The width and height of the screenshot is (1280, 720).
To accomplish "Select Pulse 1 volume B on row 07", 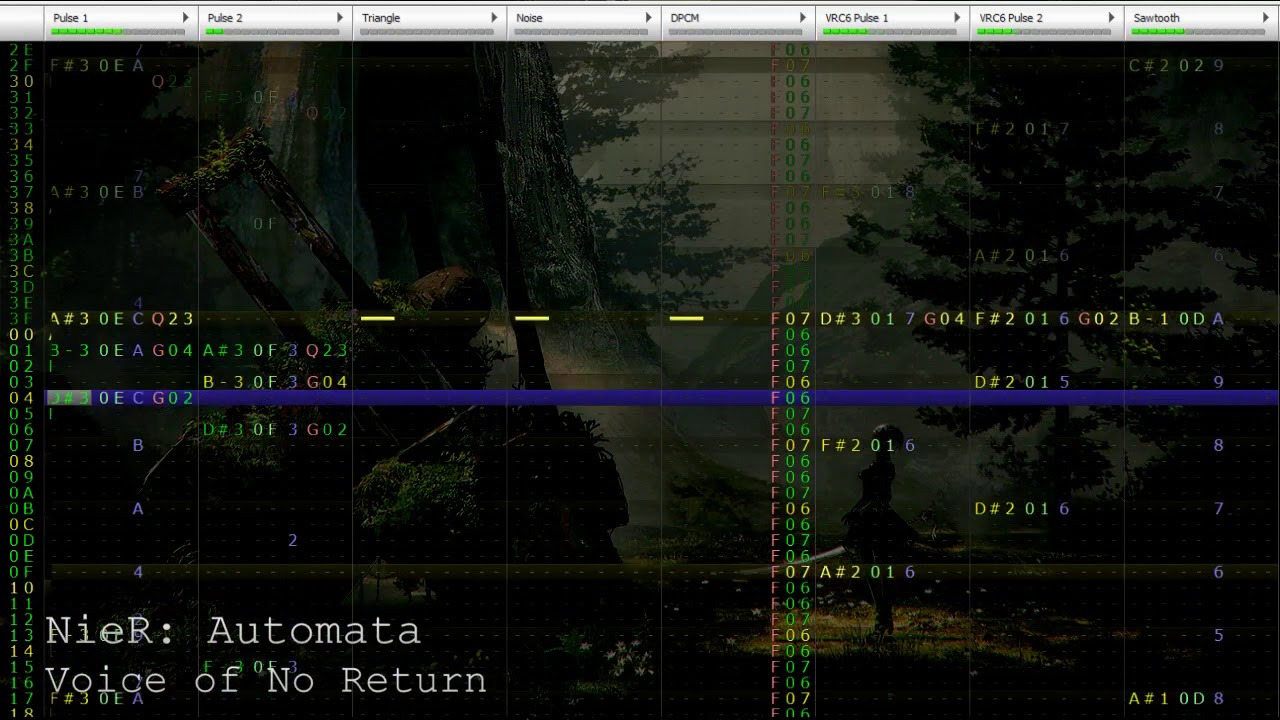I will click(x=138, y=446).
